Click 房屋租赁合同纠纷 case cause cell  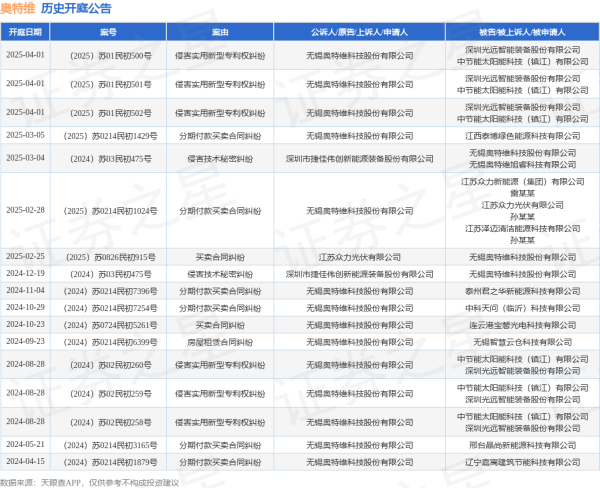[x=220, y=342]
